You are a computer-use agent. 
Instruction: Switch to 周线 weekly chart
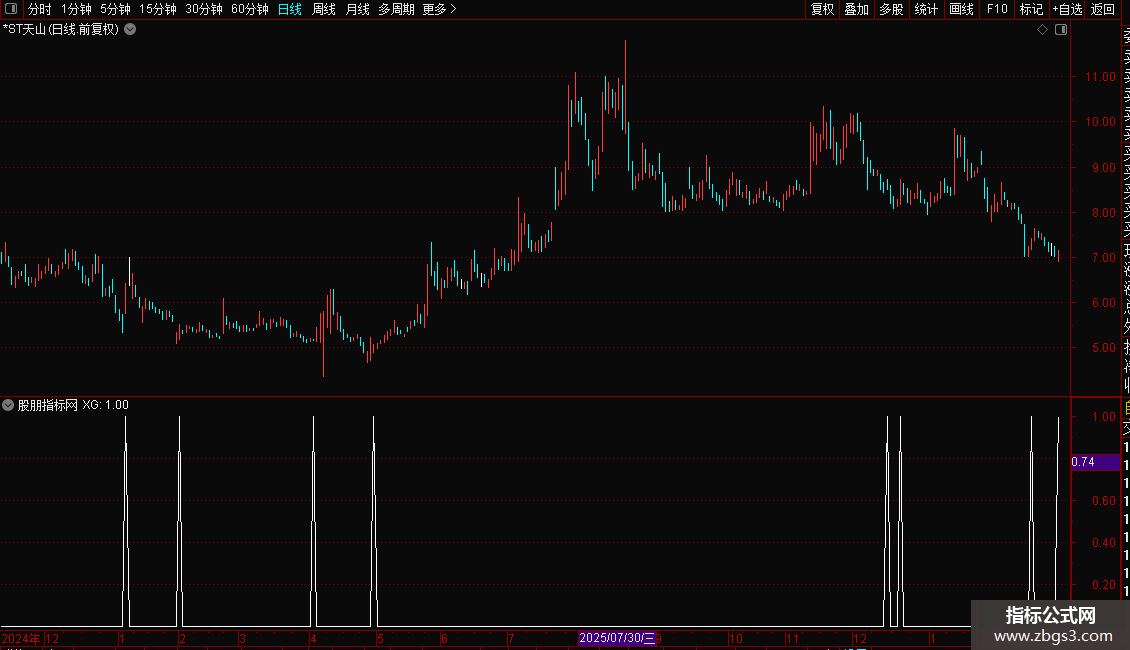324,9
